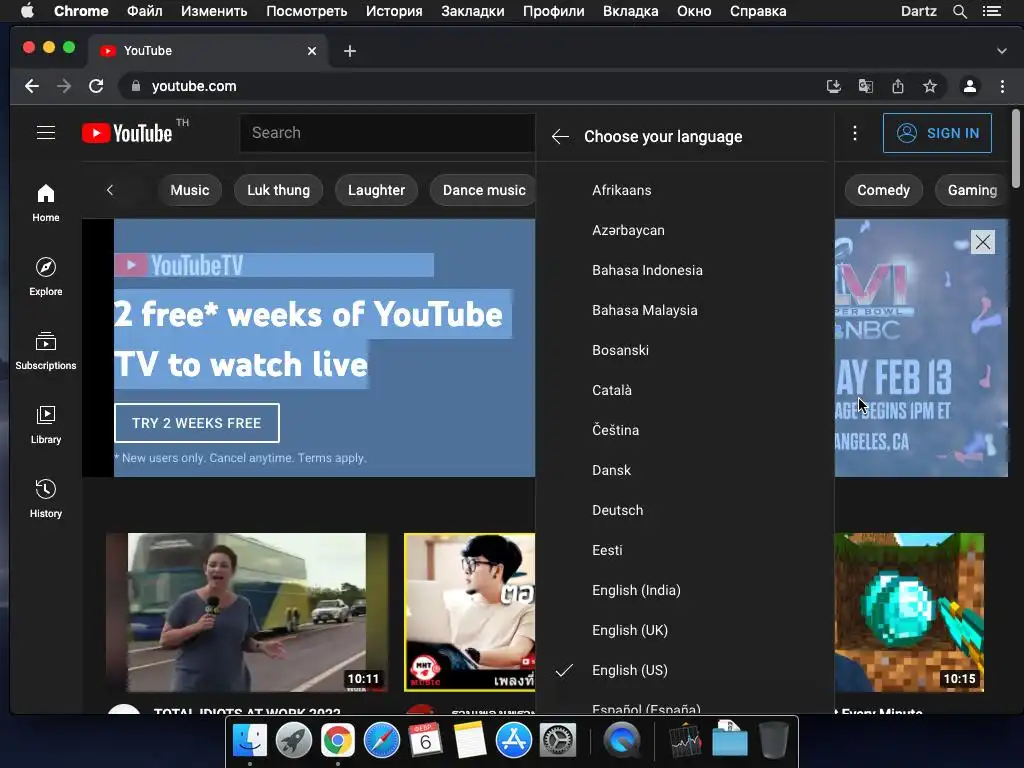
Task: Open Finder from the dock
Action: point(250,741)
